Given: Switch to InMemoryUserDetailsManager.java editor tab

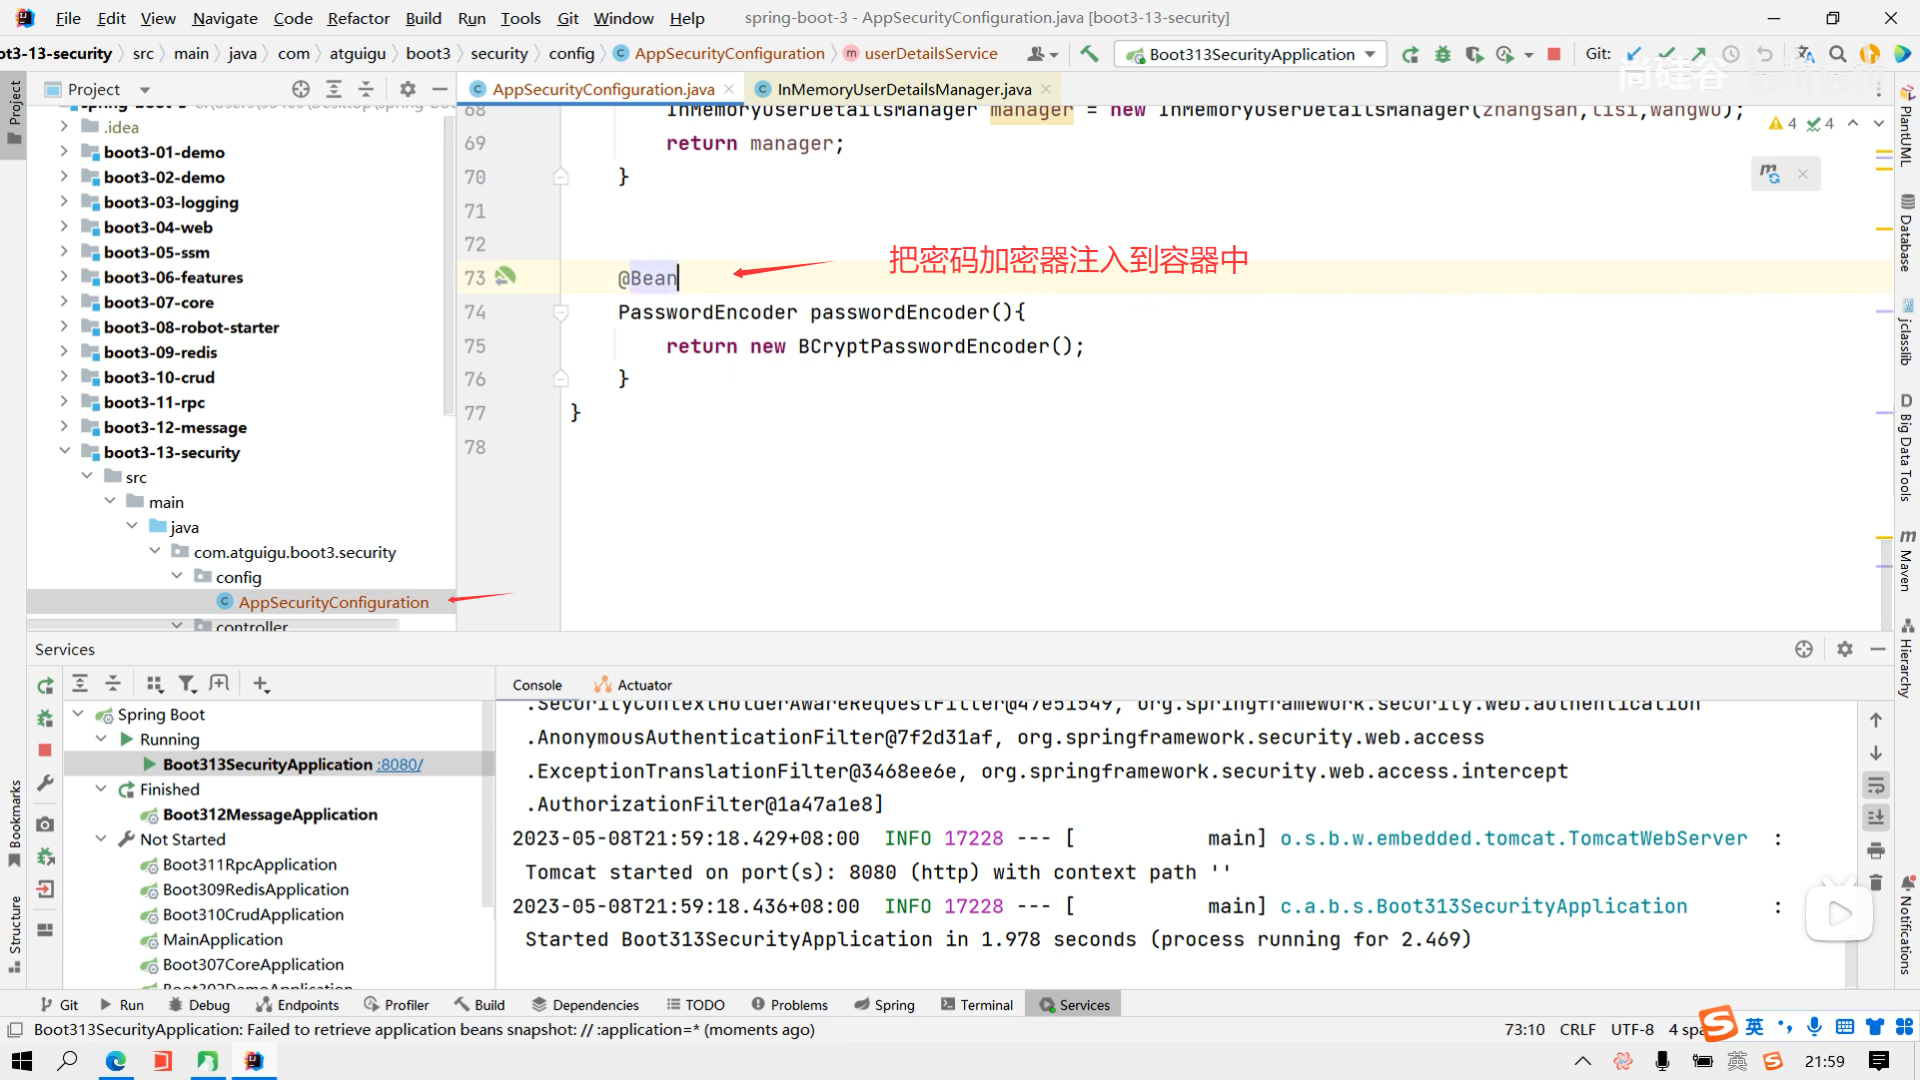Looking at the screenshot, I should [903, 89].
